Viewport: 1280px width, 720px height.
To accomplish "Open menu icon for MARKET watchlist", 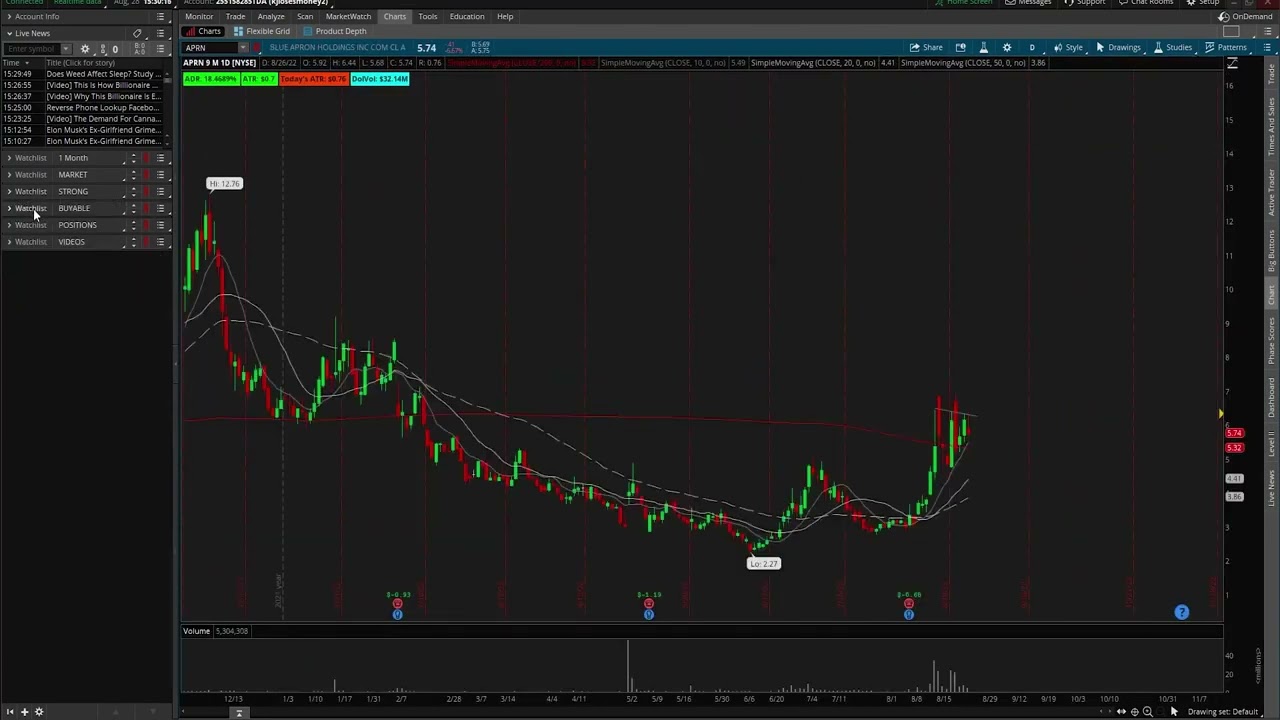I will 160,175.
